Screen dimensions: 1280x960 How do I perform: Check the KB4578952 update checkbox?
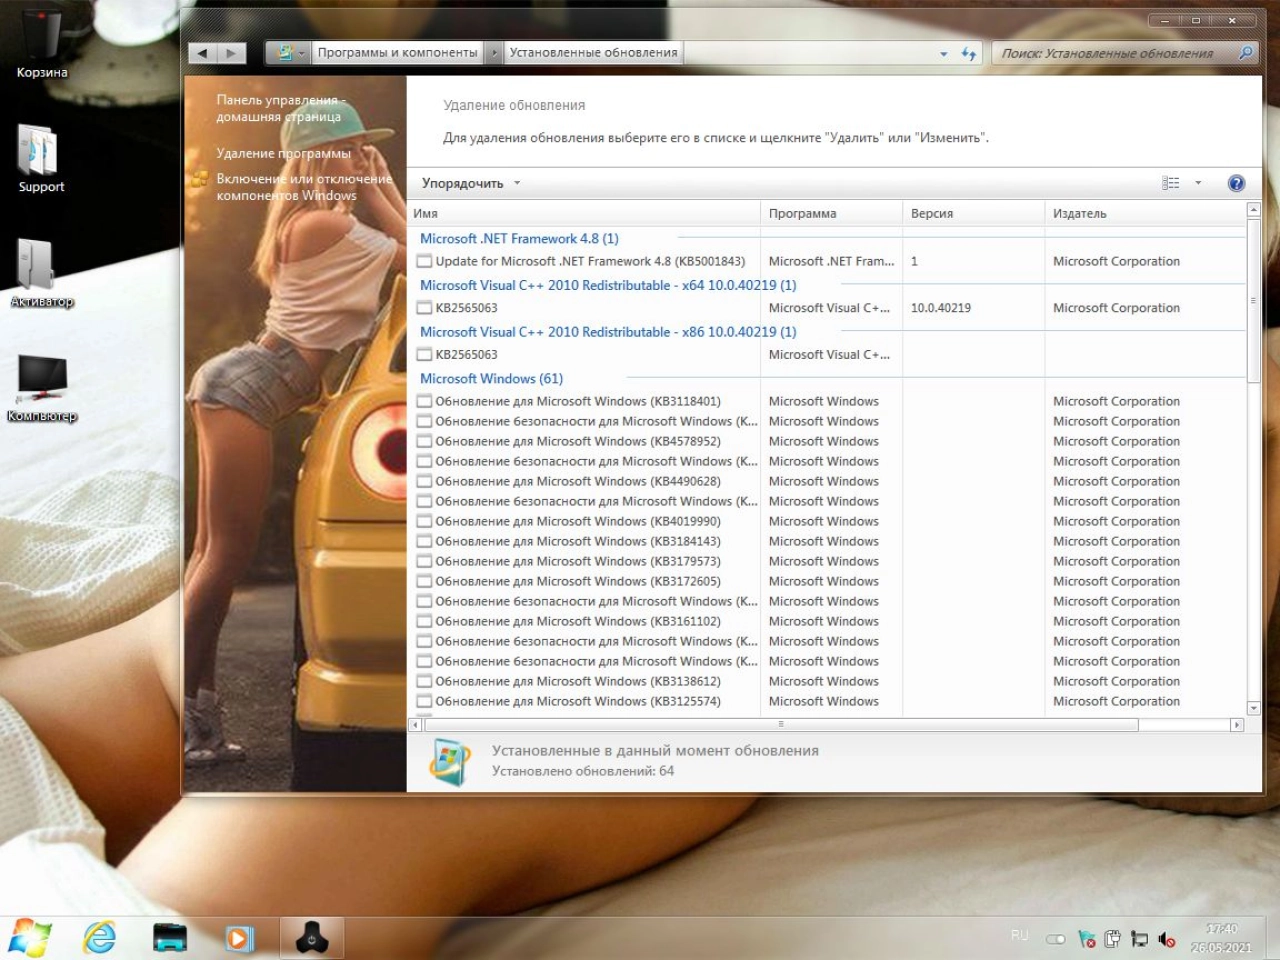424,442
